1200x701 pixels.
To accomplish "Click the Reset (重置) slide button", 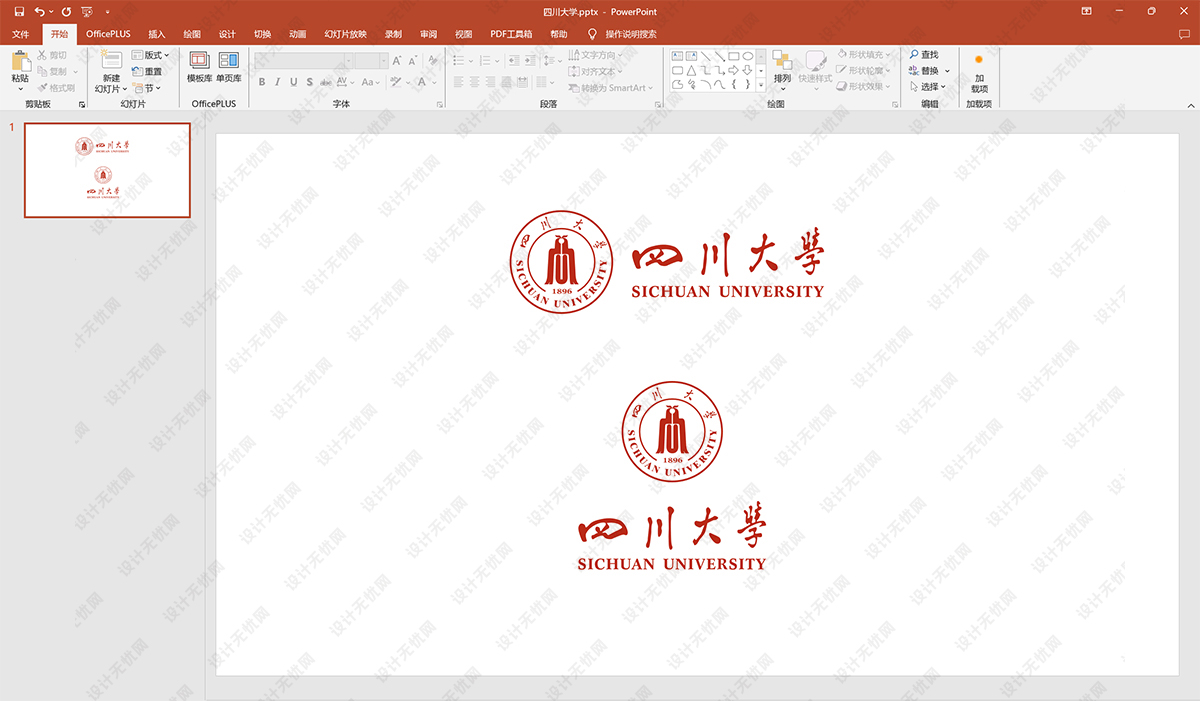I will tap(147, 71).
